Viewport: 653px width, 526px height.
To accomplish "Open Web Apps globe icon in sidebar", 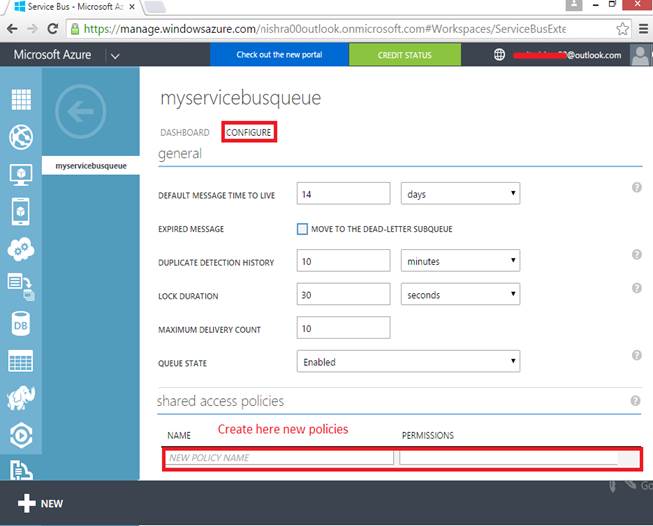I will pos(21,137).
